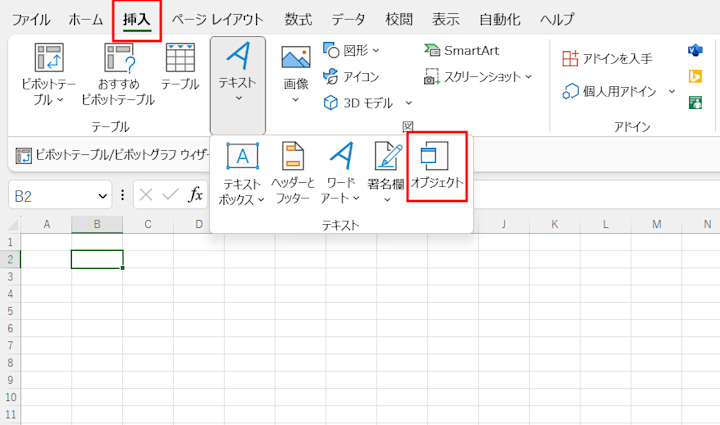Select row 2 header

(10, 259)
